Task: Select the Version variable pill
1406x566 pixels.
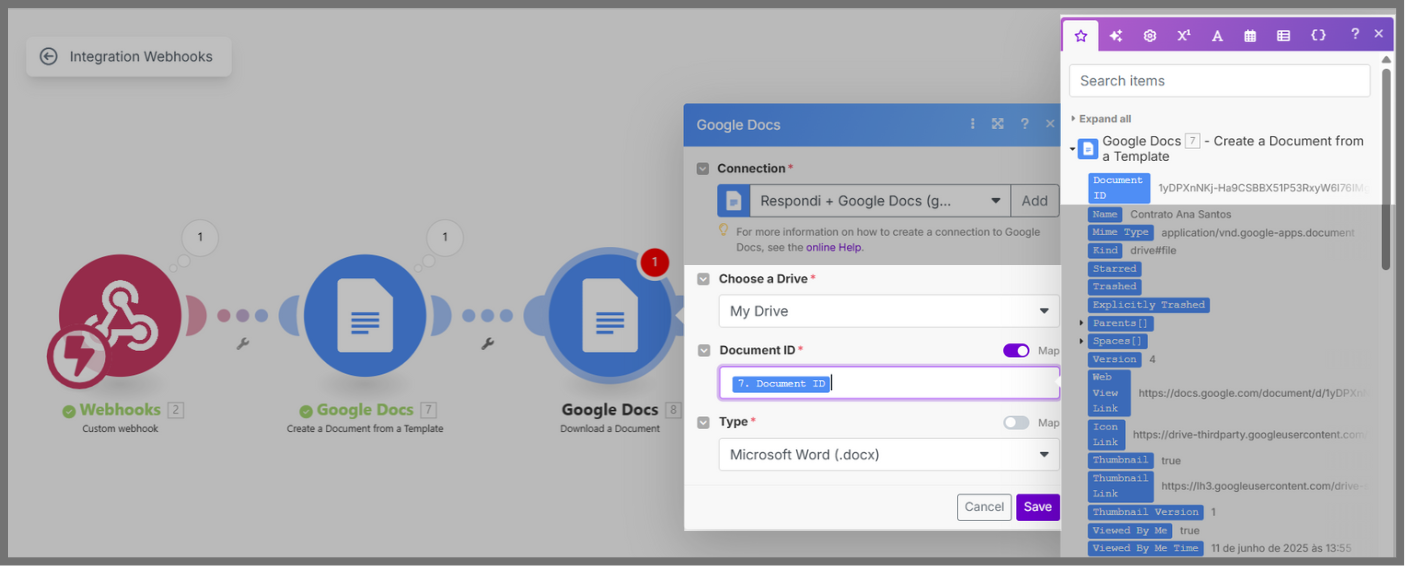Action: coord(1114,359)
